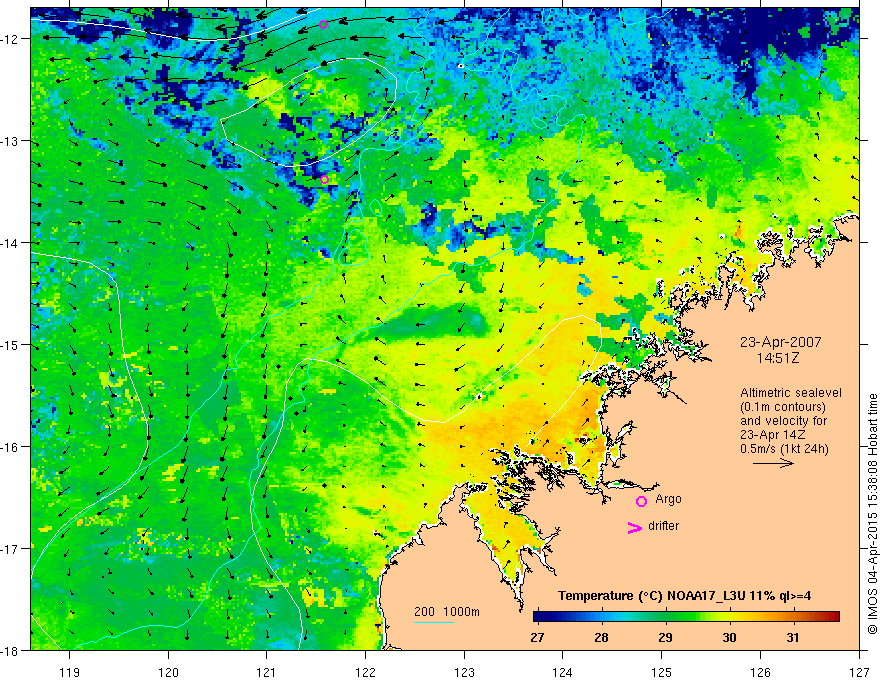
Task: Click the color bar label 30
Action: pos(729,638)
